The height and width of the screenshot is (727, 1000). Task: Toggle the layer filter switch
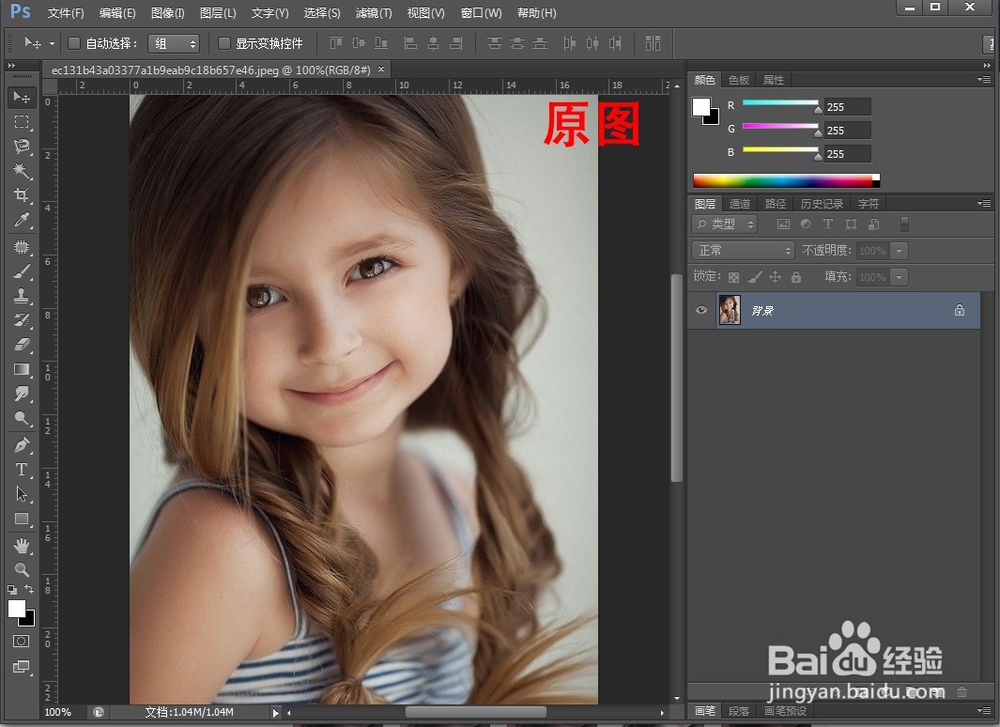coord(904,224)
